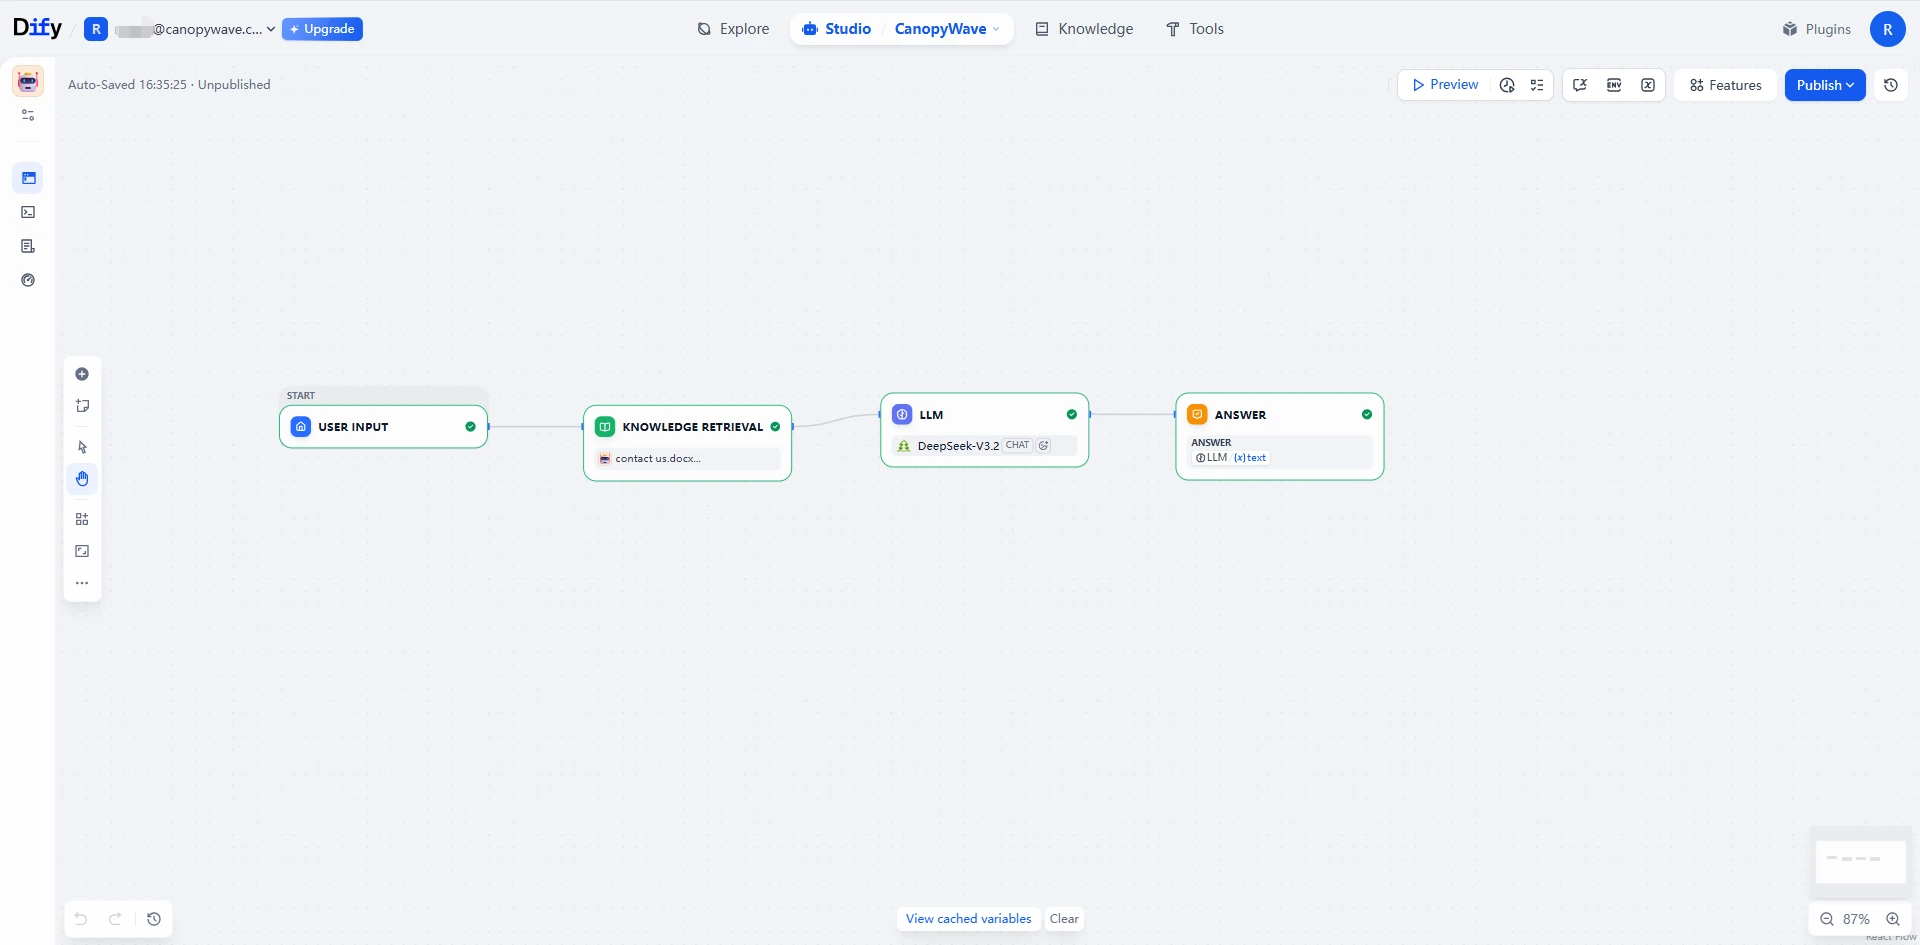Select the pointer mode tool

coord(82,447)
